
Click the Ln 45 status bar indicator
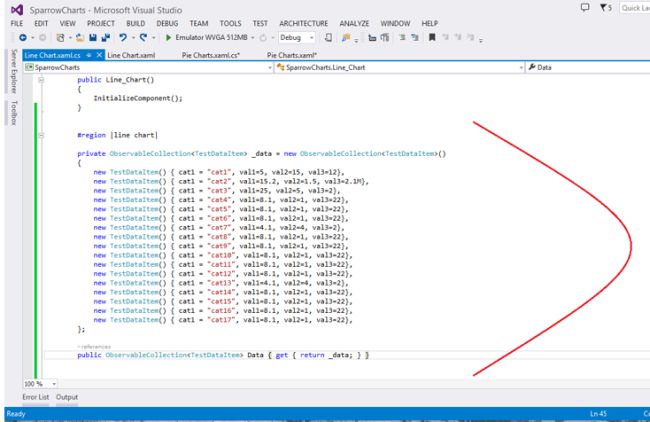point(598,414)
